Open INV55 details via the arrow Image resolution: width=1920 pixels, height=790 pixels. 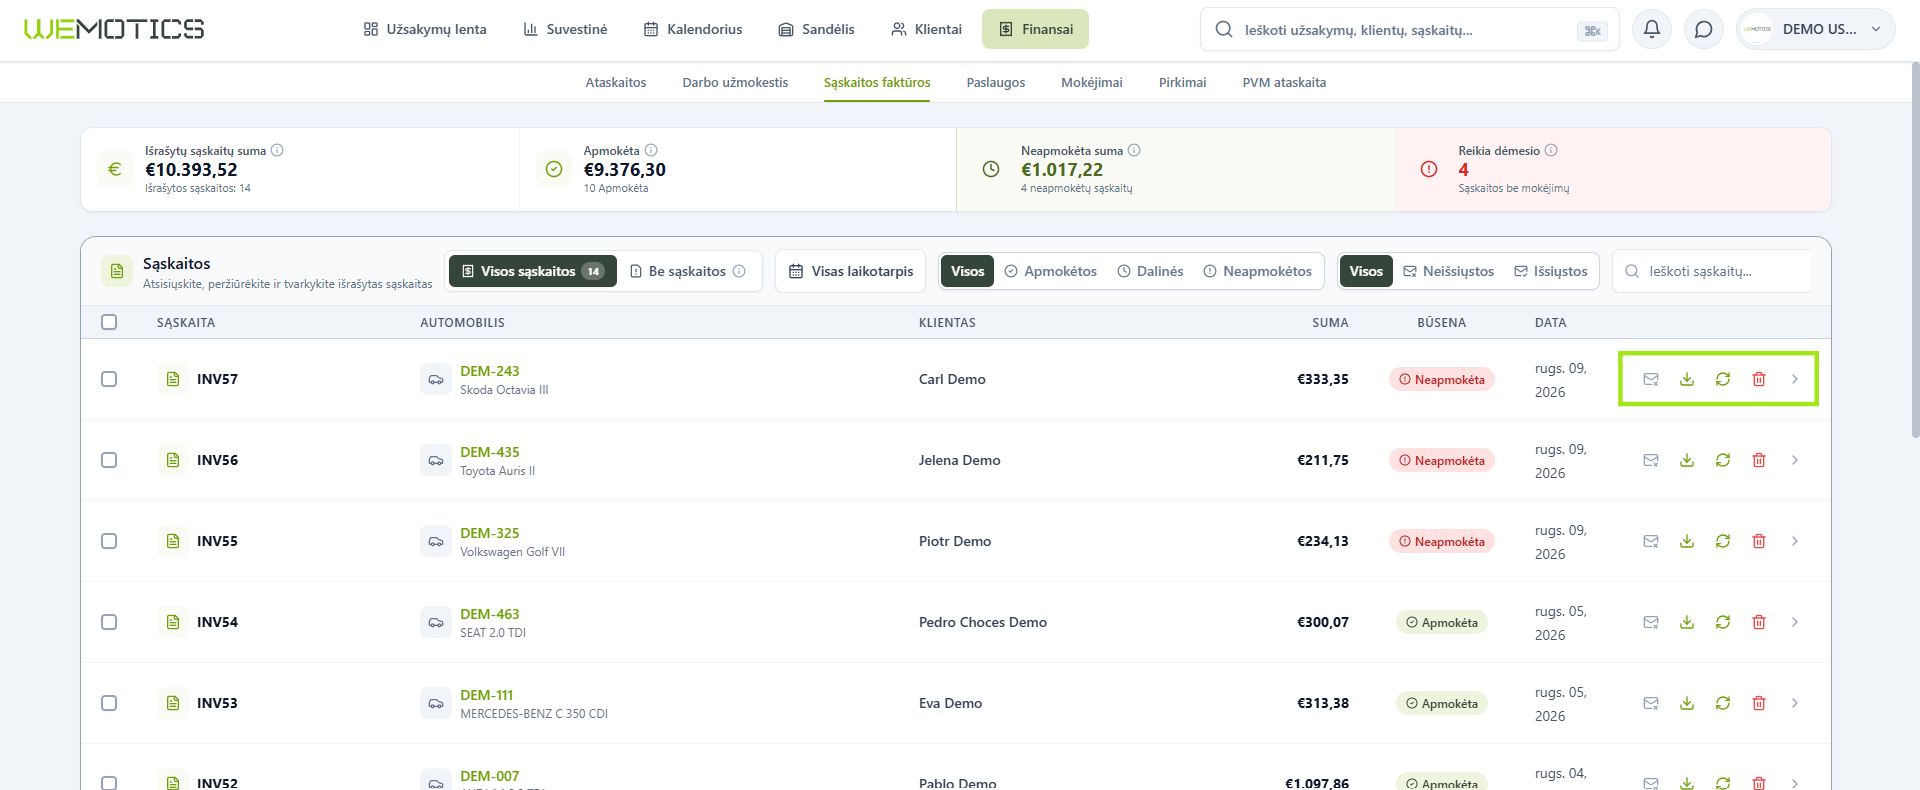click(1795, 541)
